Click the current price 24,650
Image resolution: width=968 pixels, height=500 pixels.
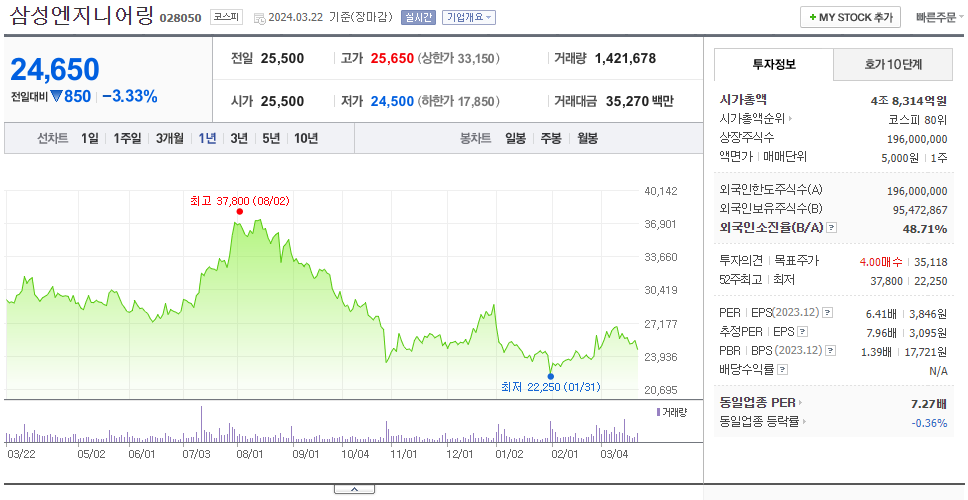(x=54, y=70)
